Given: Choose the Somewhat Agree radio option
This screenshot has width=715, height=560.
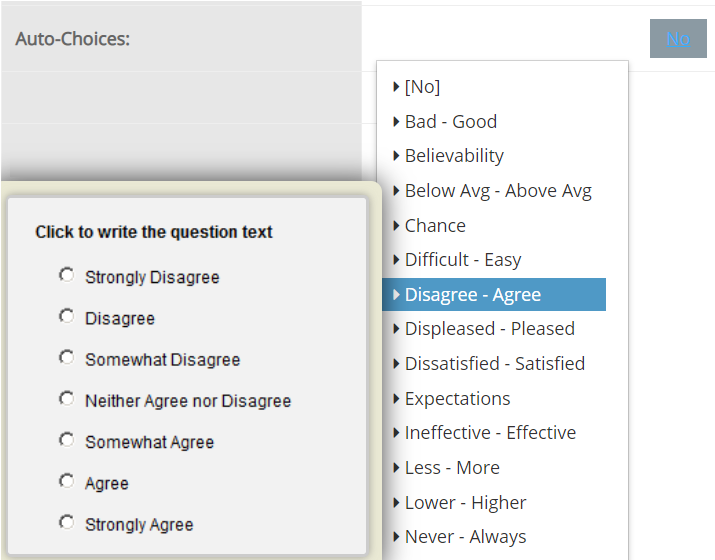Looking at the screenshot, I should (67, 440).
